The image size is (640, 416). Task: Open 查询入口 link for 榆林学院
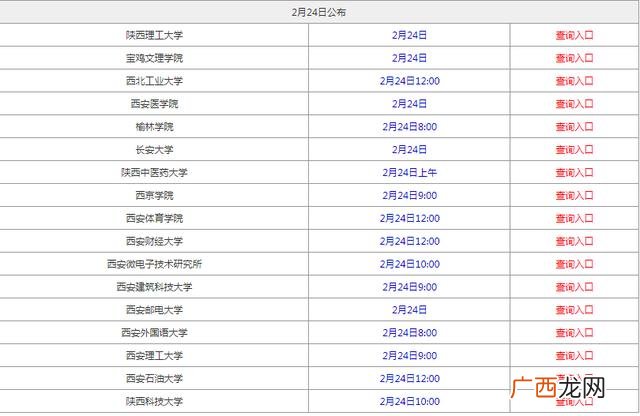(574, 127)
